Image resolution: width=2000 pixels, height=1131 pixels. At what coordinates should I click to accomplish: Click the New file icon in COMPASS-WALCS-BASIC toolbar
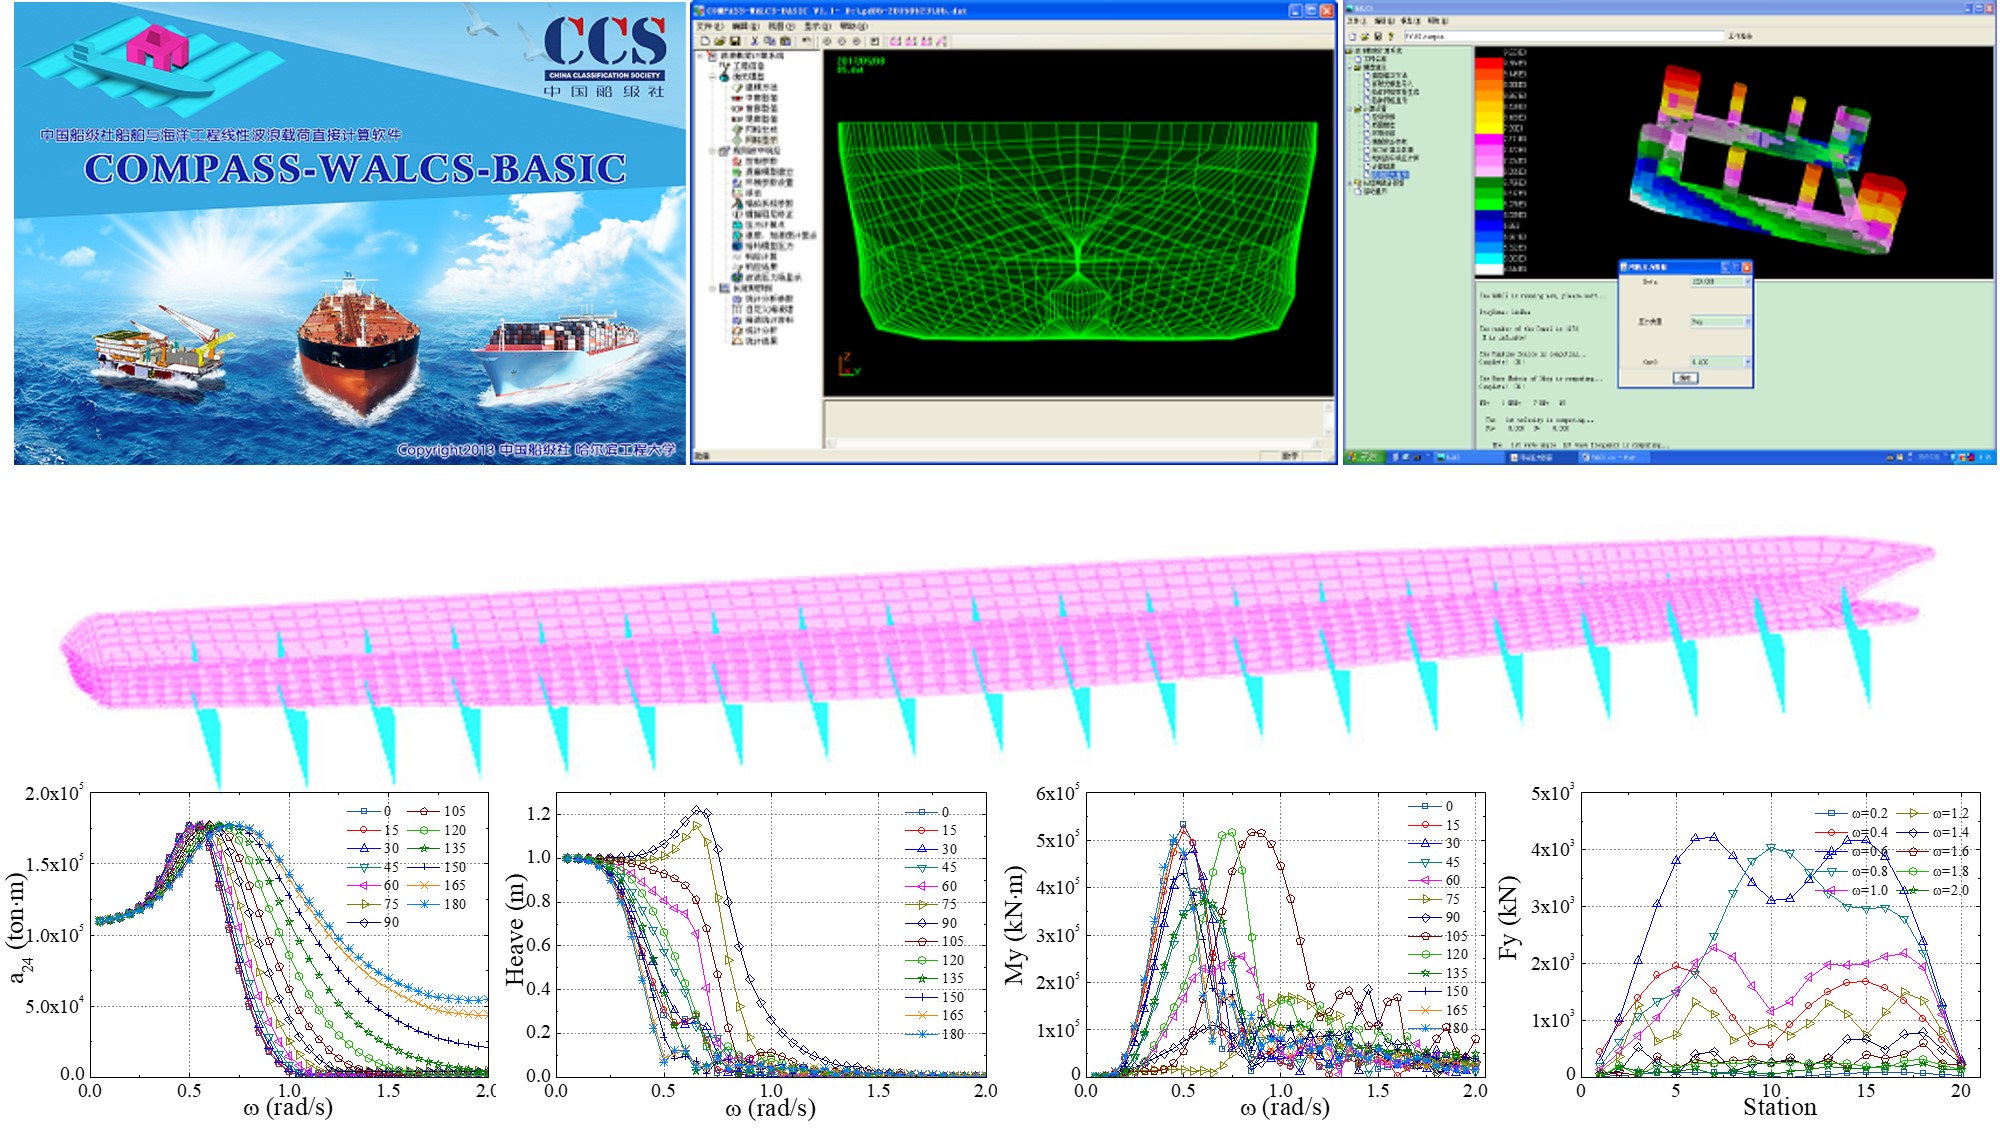[x=705, y=41]
